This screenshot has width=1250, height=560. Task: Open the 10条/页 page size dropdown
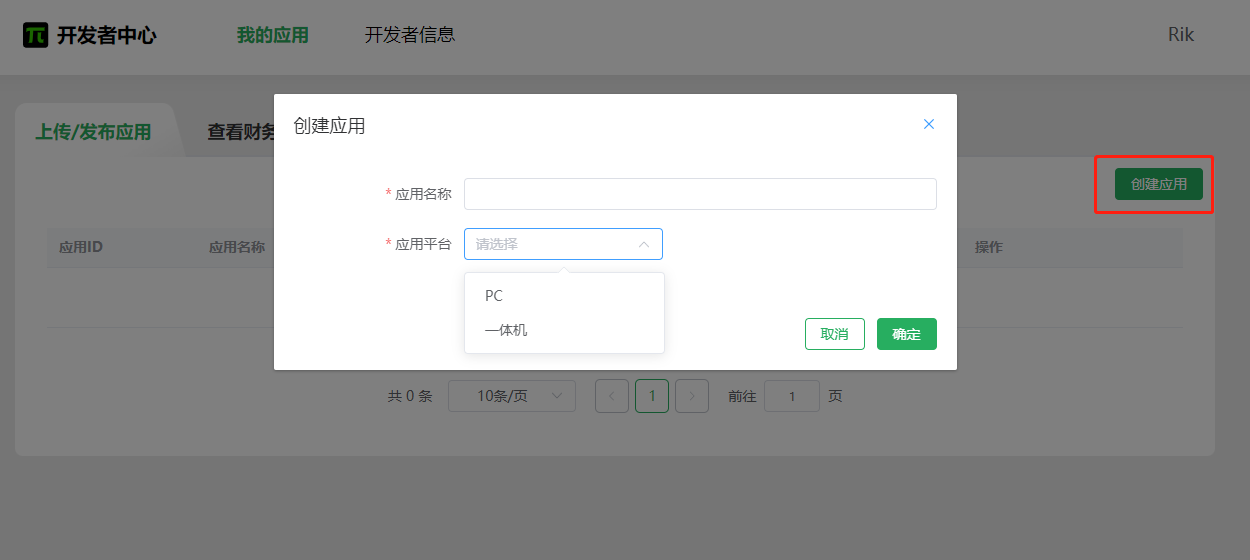click(x=512, y=396)
